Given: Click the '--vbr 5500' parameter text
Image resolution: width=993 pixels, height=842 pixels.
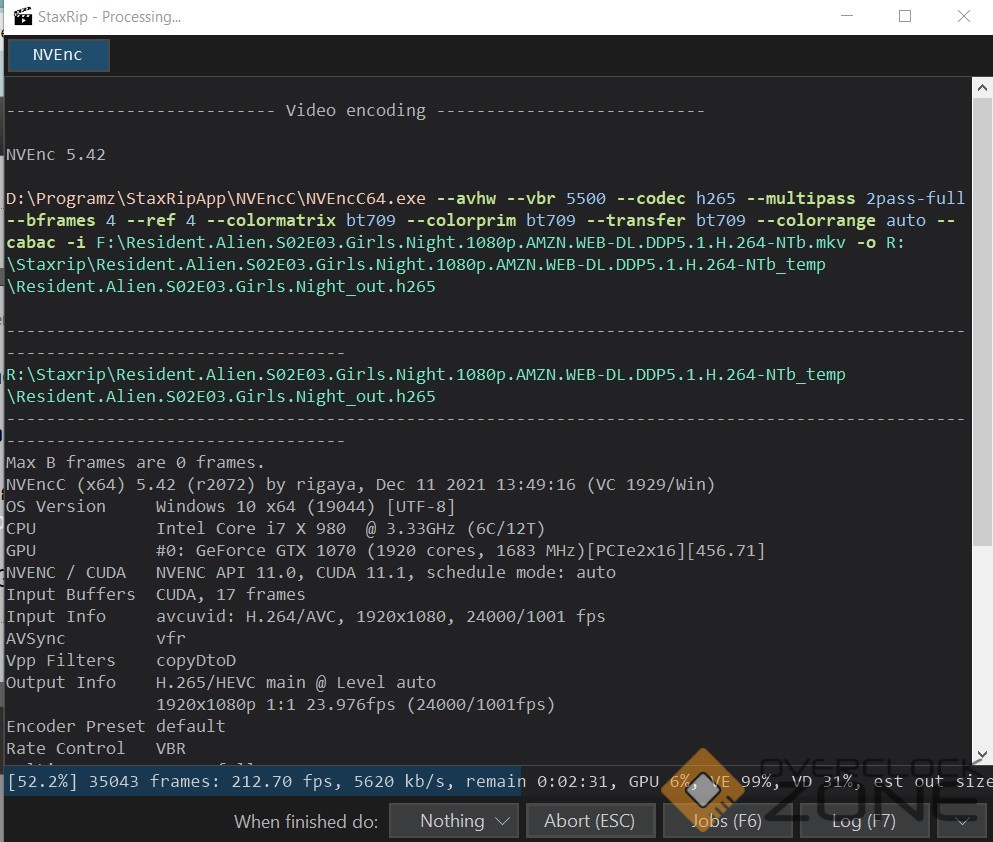Looking at the screenshot, I should tap(556, 198).
